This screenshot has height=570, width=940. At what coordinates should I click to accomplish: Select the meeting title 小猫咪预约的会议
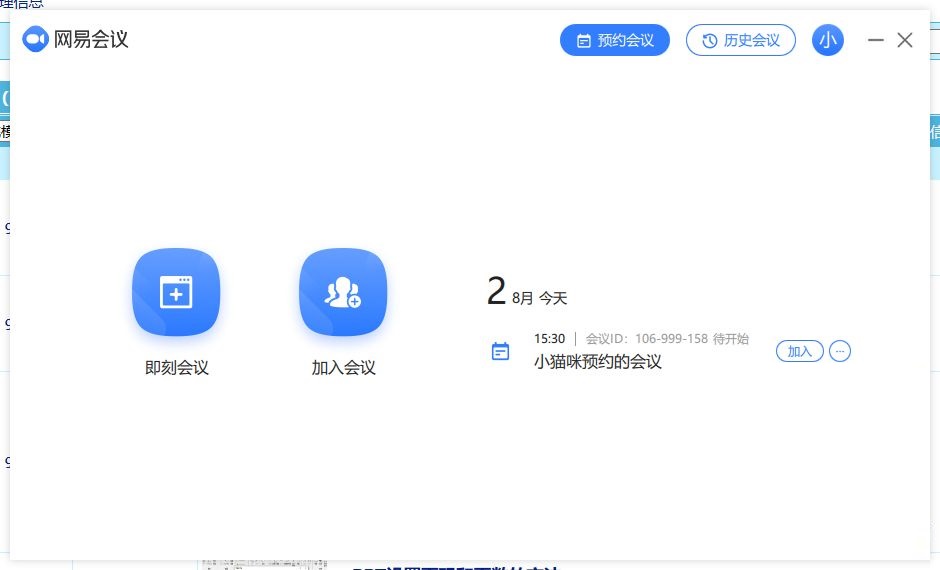598,361
